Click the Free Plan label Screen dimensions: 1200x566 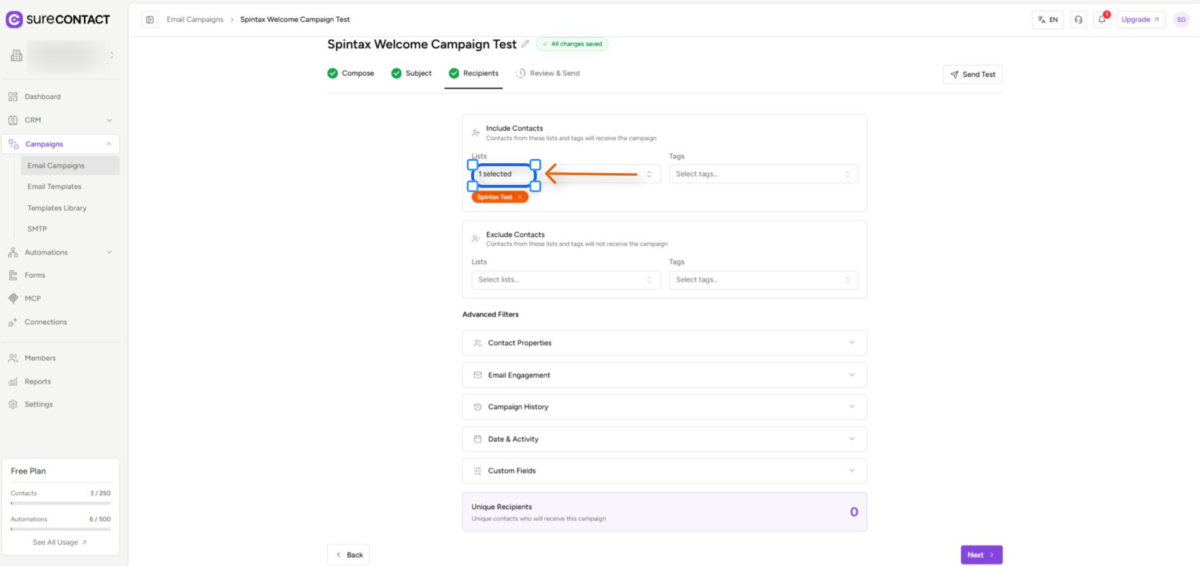28,471
